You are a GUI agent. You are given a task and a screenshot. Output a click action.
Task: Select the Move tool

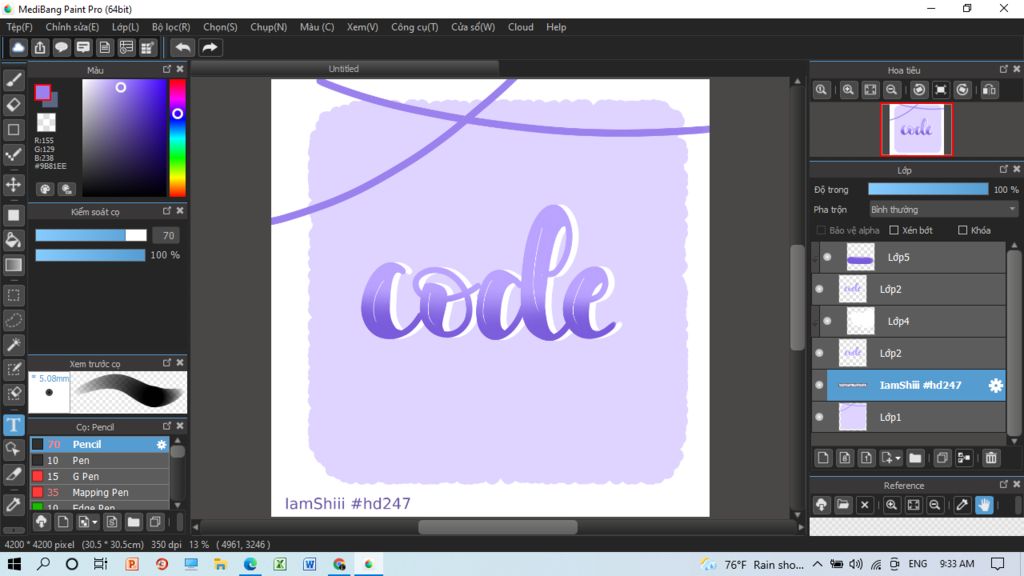[14, 185]
